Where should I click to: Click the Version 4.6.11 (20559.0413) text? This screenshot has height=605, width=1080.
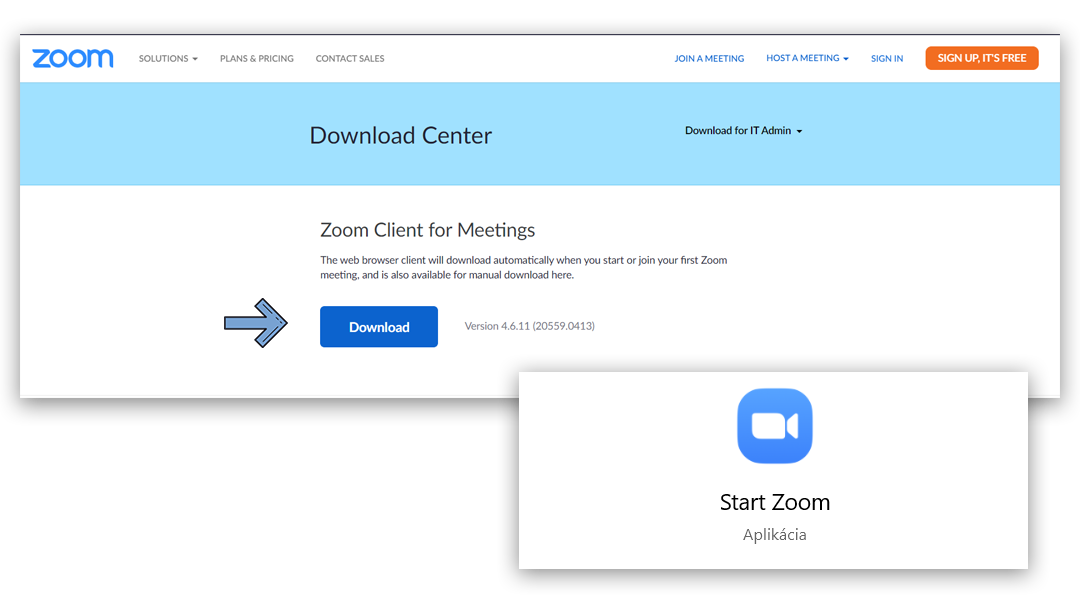point(530,326)
